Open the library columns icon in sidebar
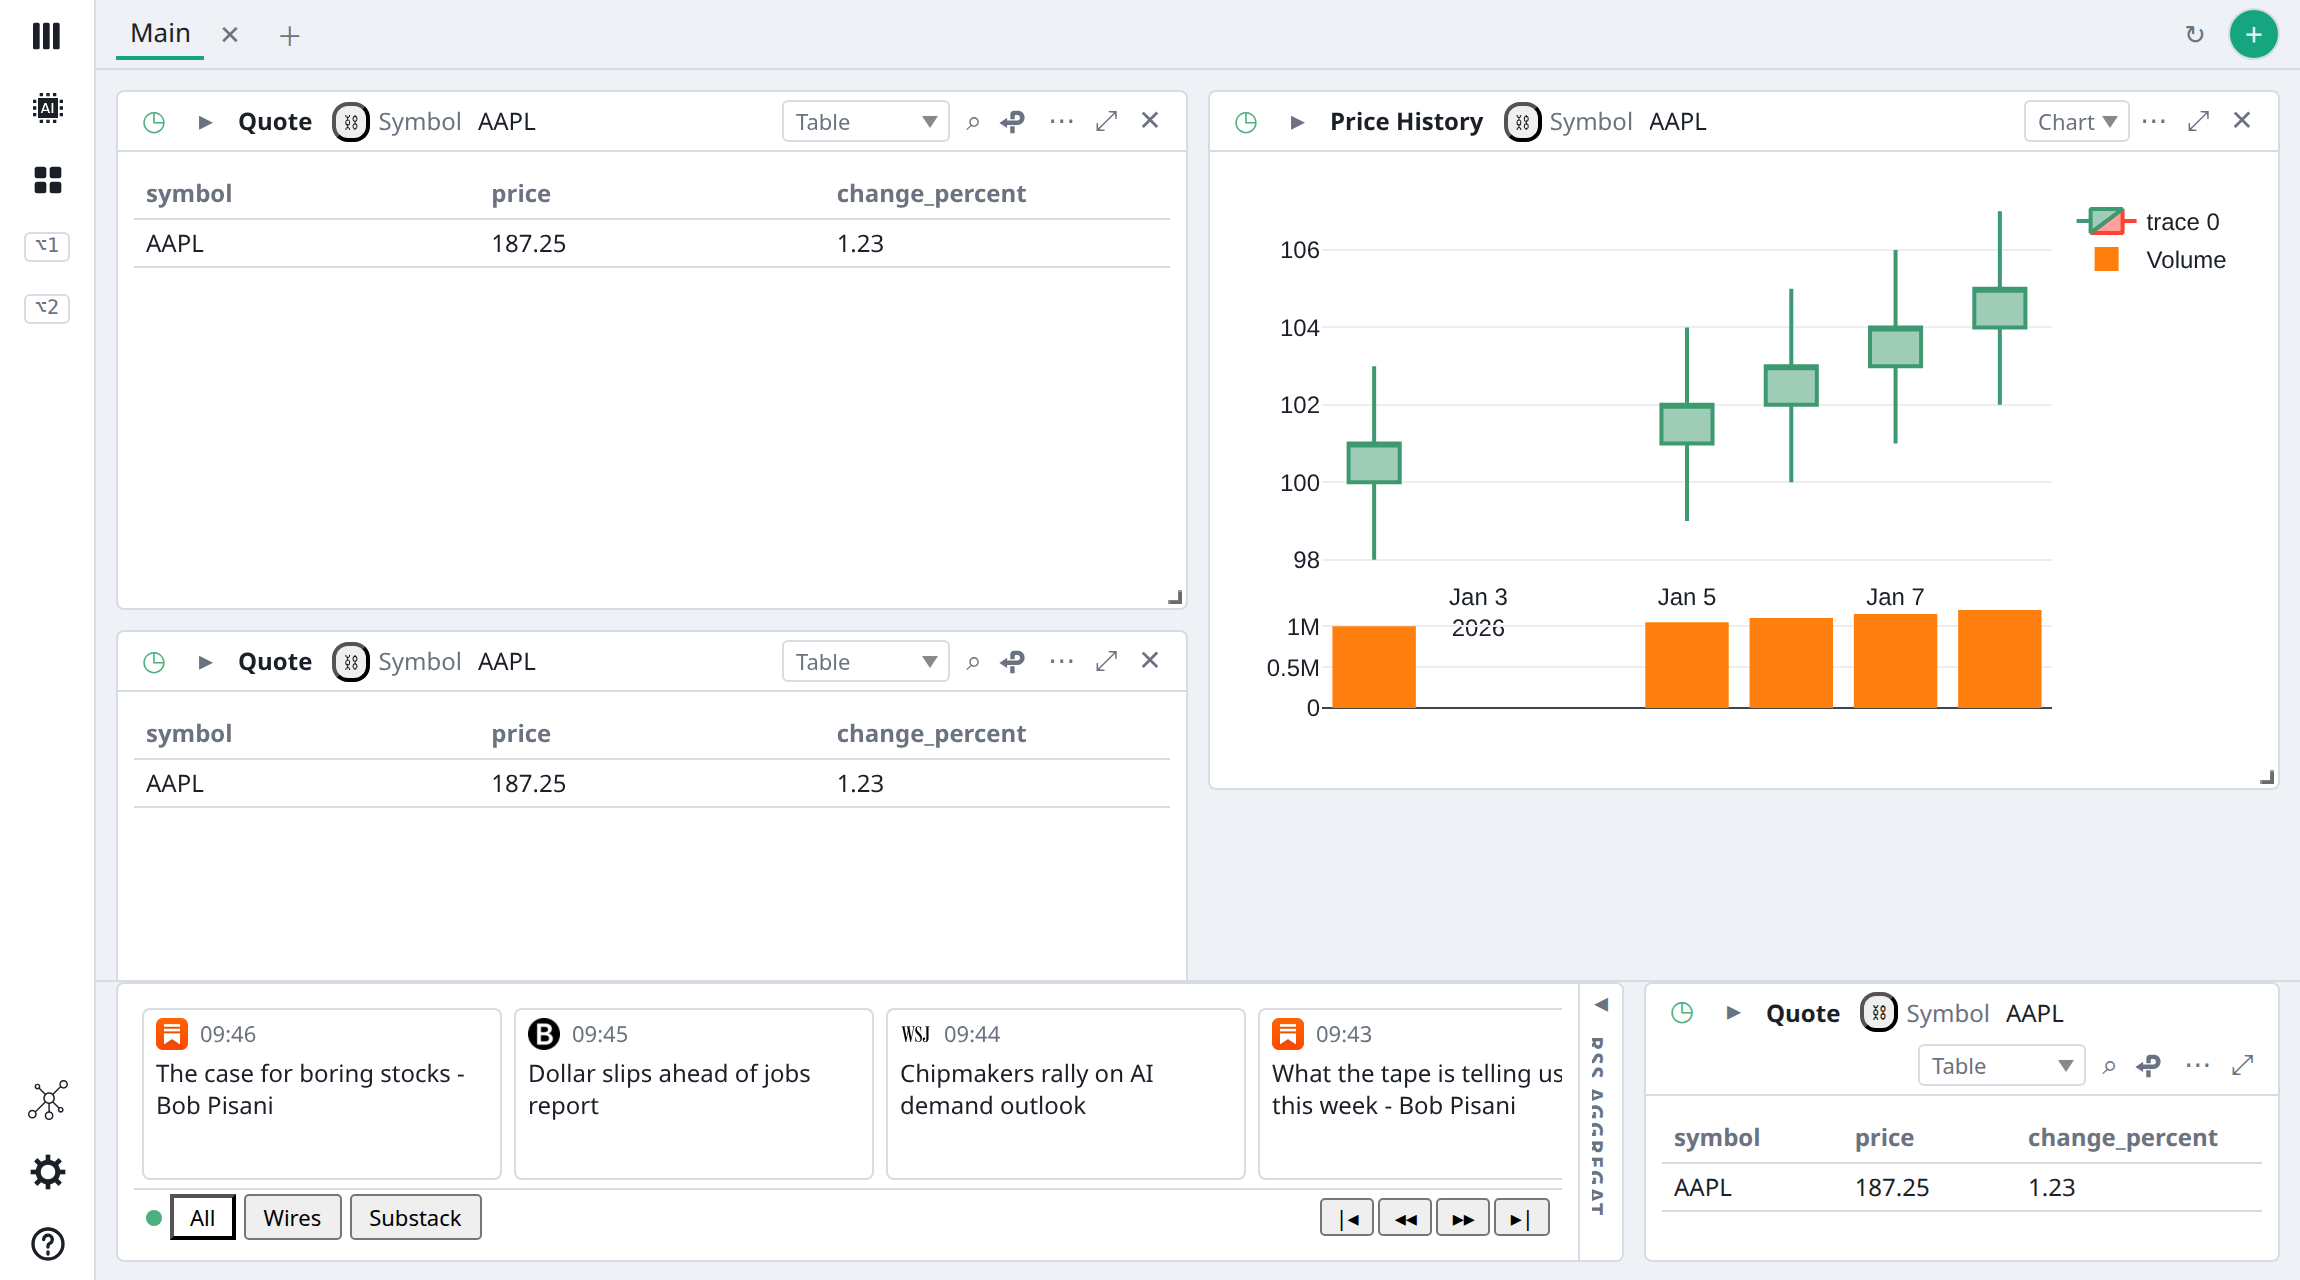 tap(47, 36)
